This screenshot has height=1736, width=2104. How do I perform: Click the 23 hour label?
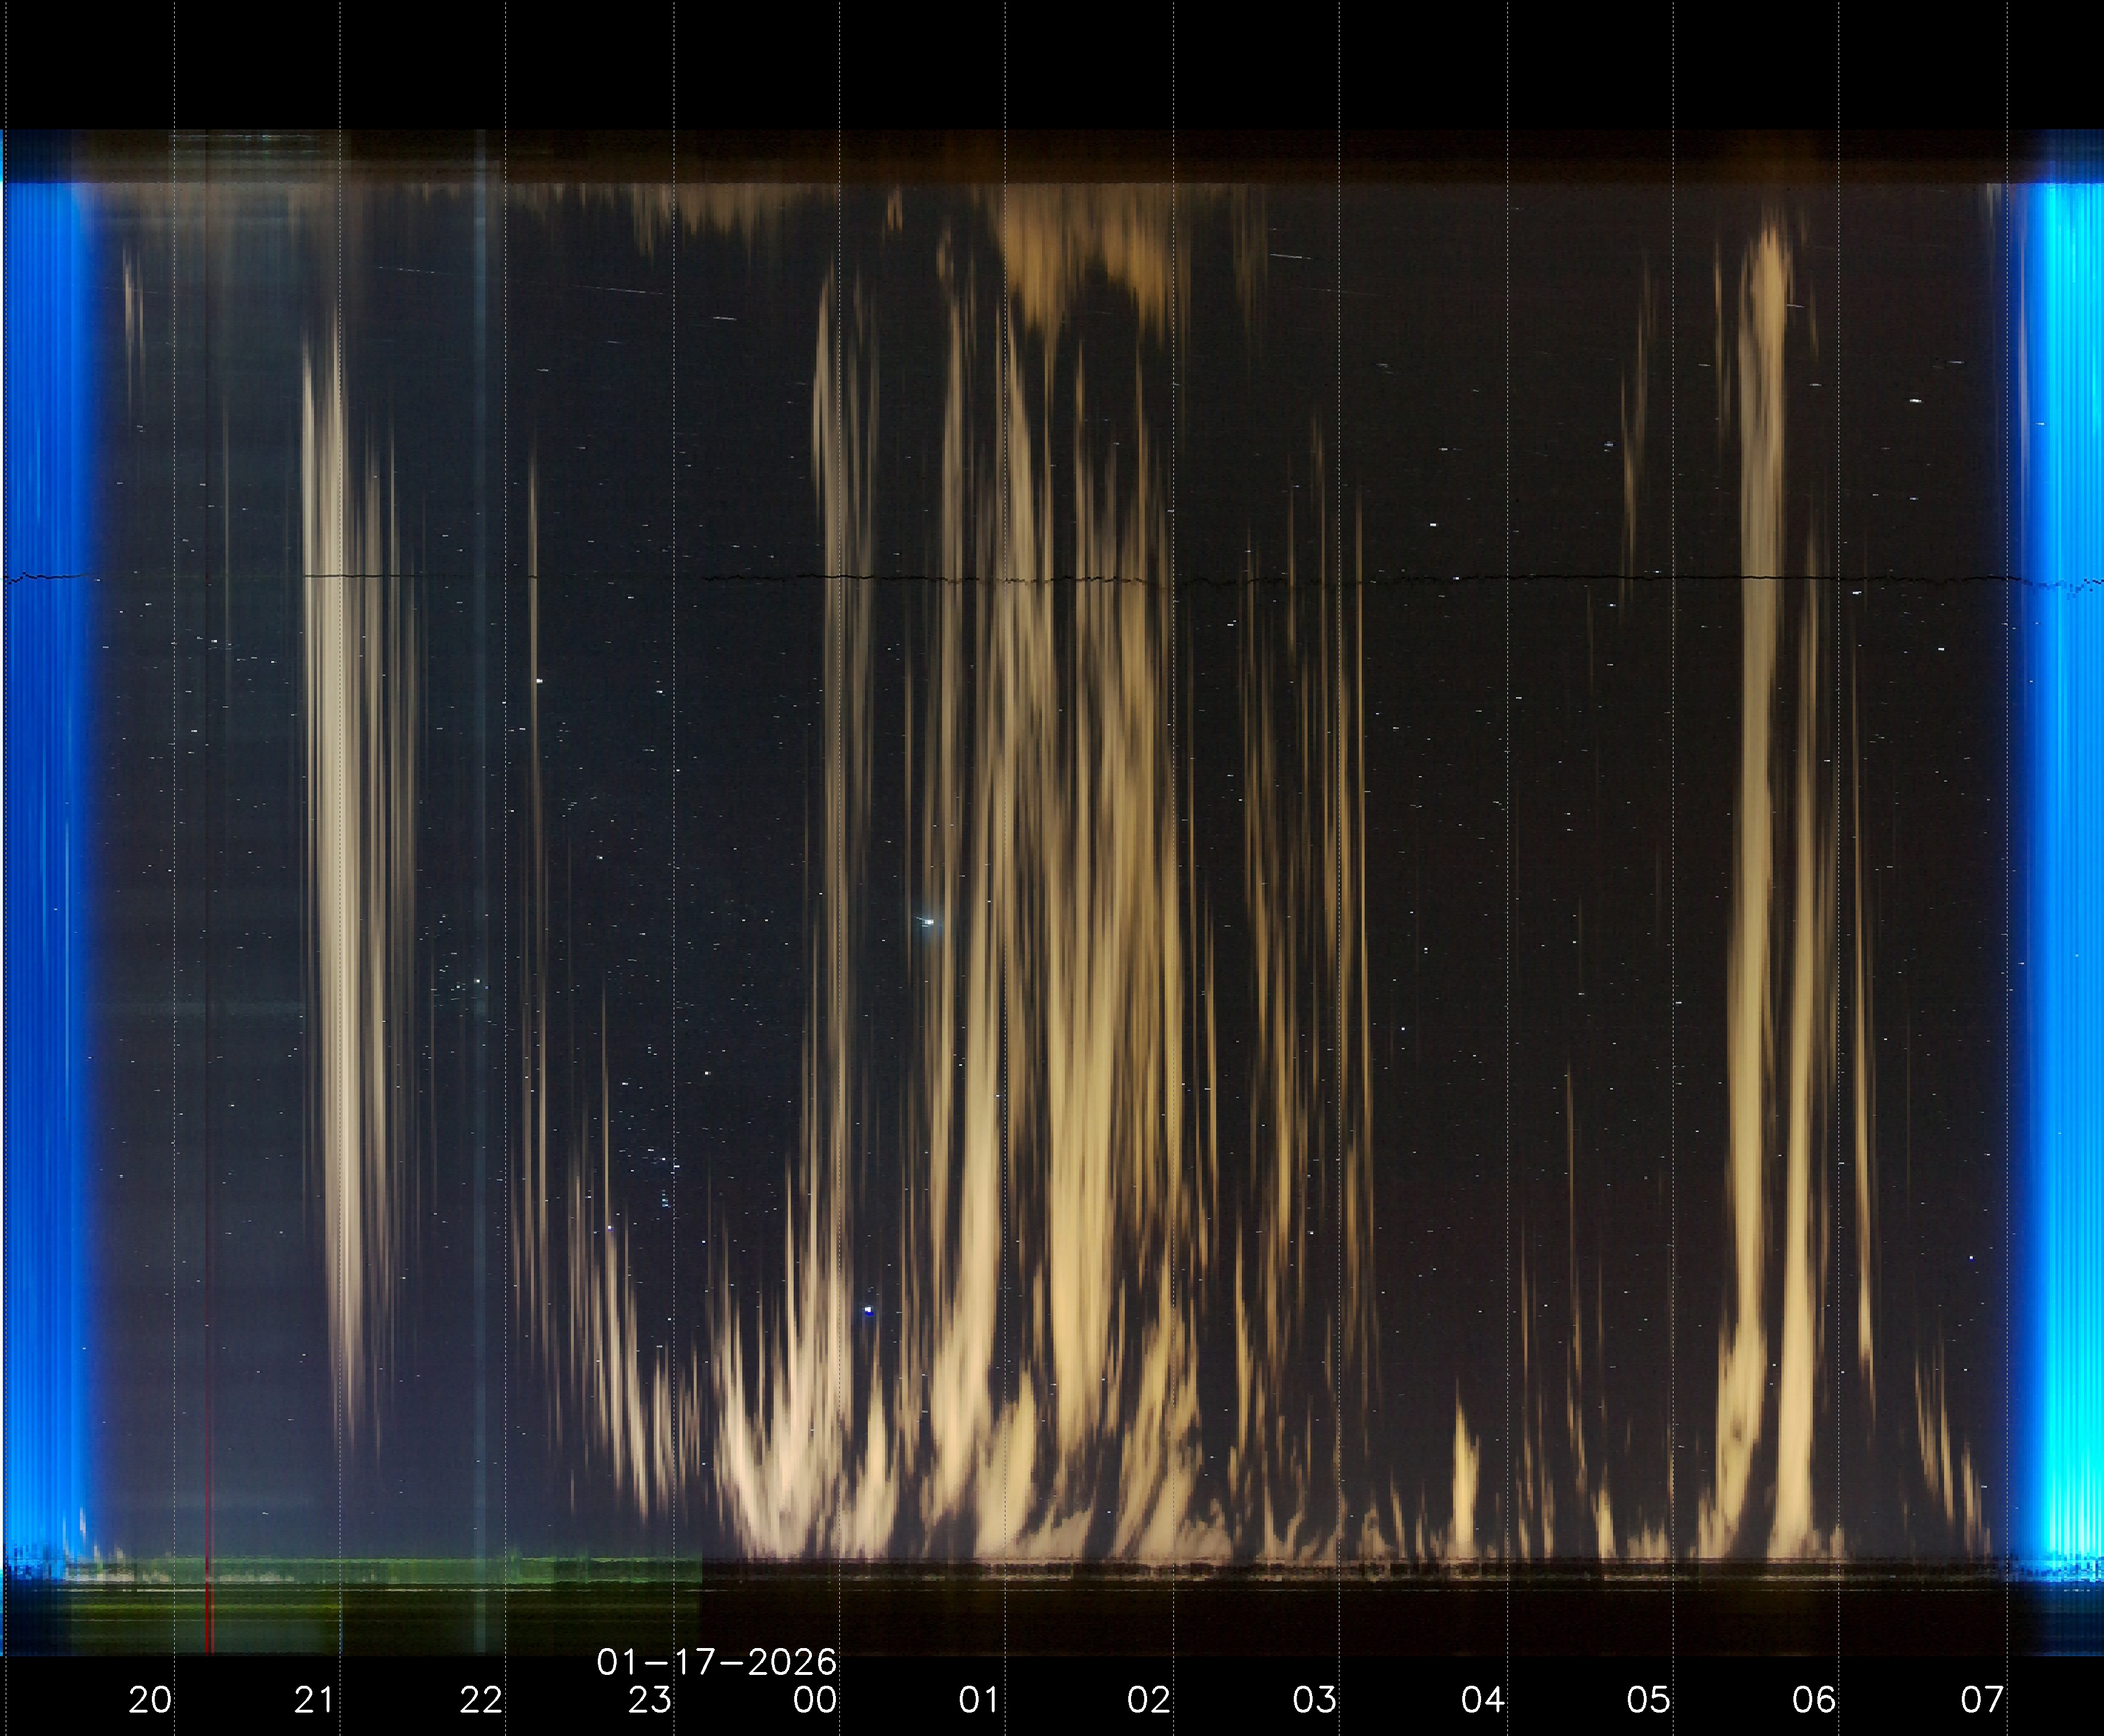tap(649, 1700)
